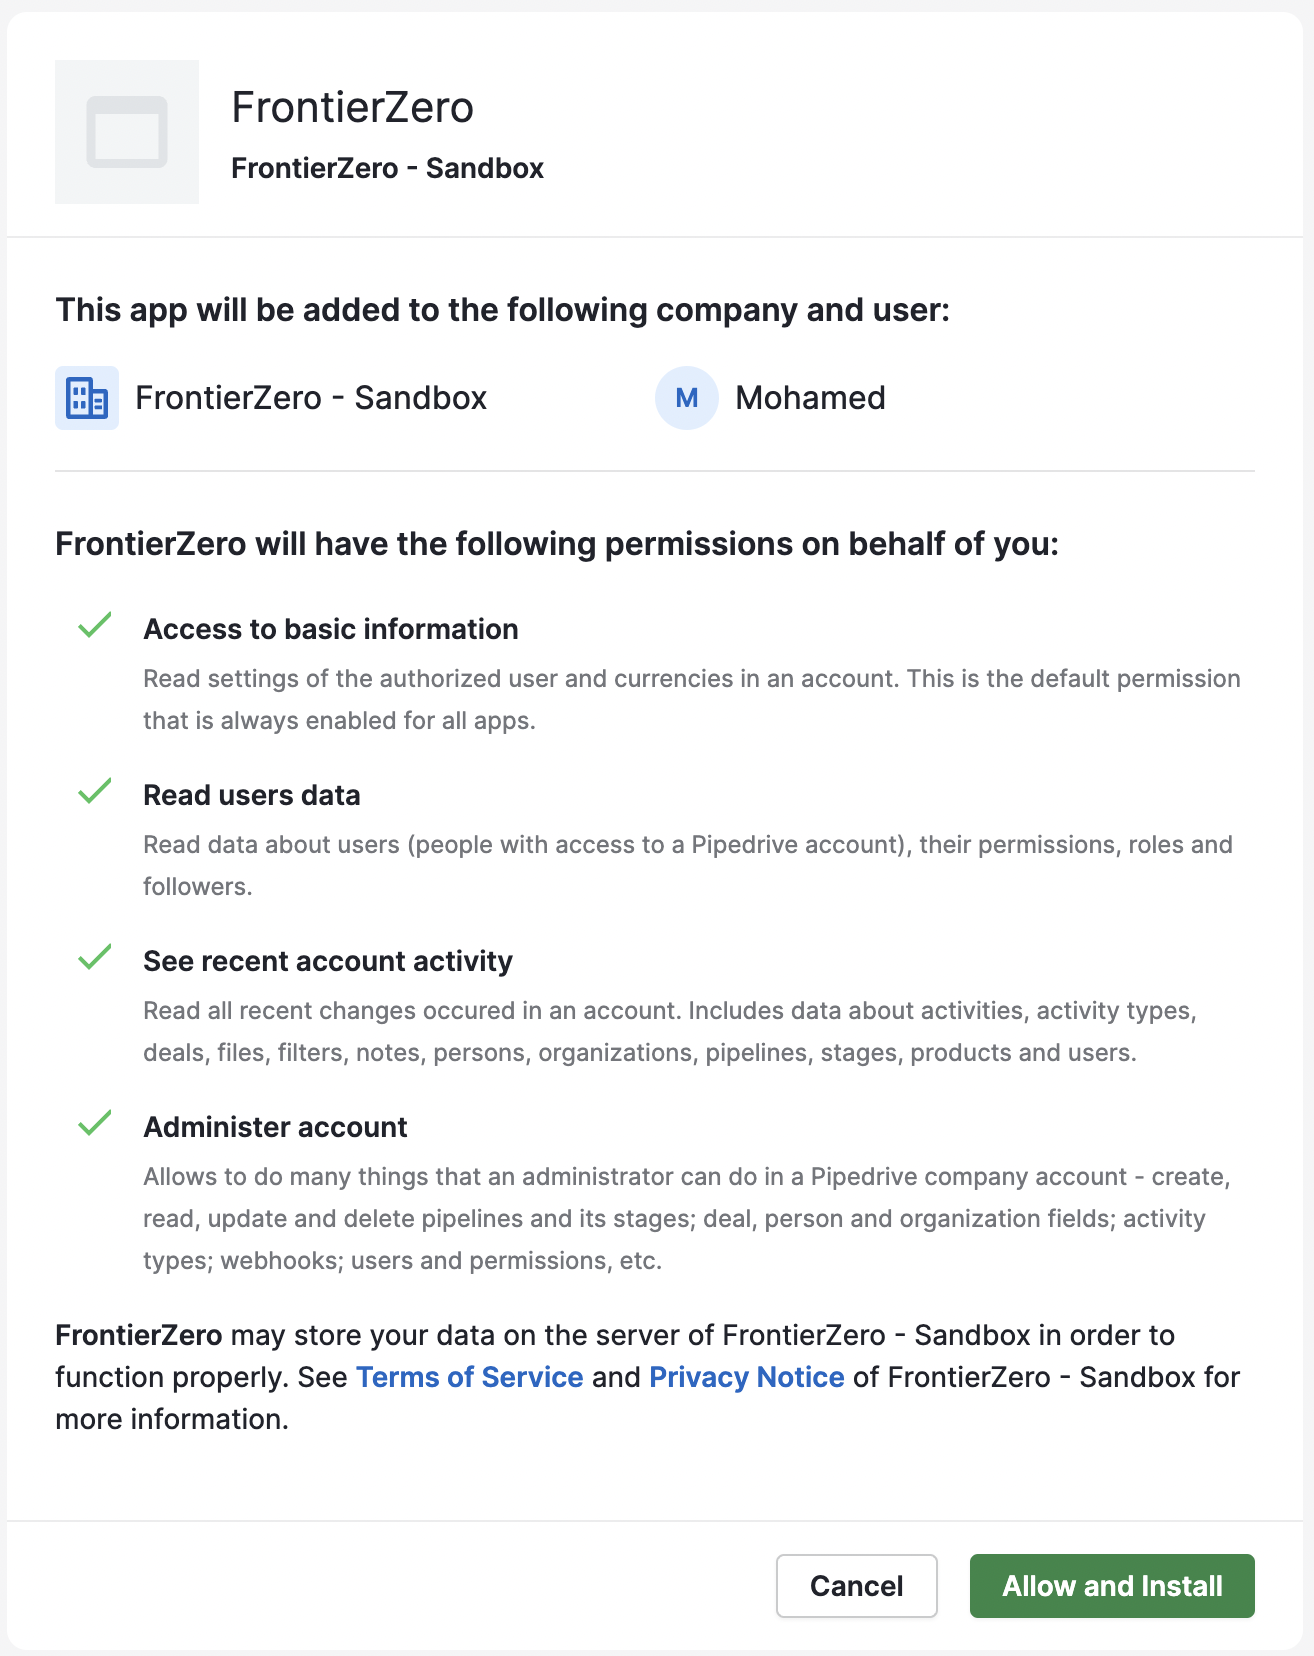Click the Access to basic information title

coord(330,629)
